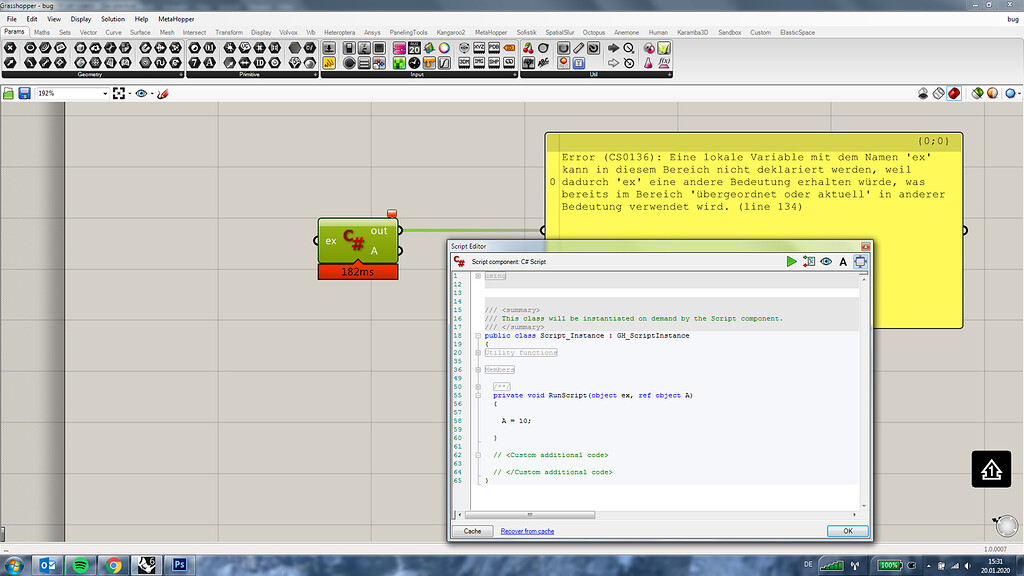
Task: Run the C# script with the green play button
Action: [792, 261]
